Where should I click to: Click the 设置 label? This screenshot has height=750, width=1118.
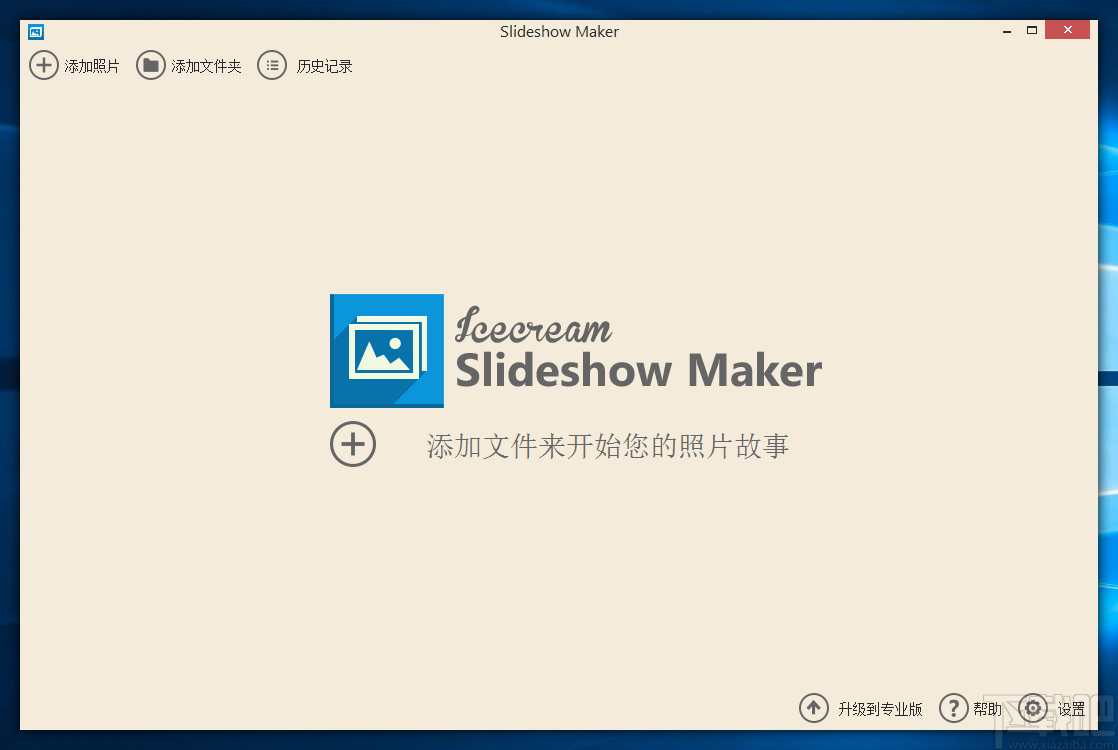1071,709
